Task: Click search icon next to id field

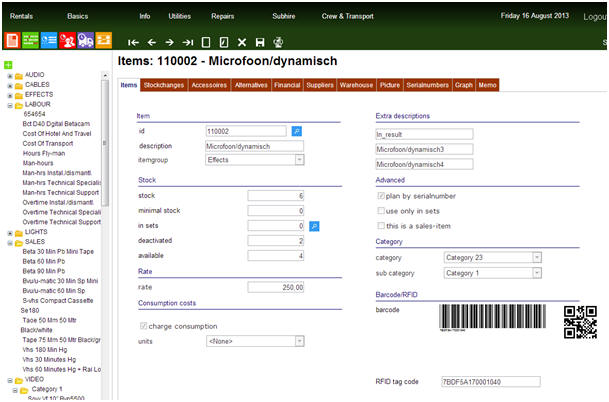Action: [x=297, y=131]
